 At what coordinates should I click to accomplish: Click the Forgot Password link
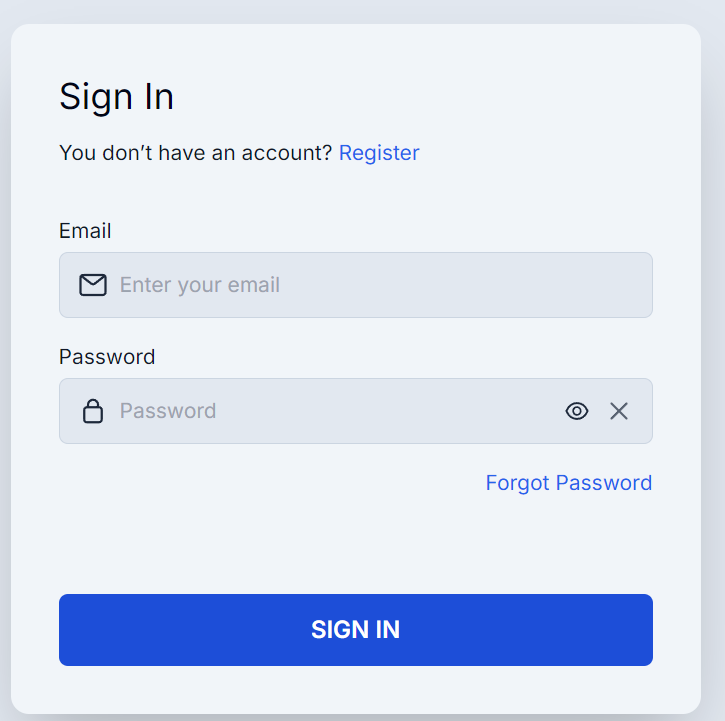tap(568, 483)
